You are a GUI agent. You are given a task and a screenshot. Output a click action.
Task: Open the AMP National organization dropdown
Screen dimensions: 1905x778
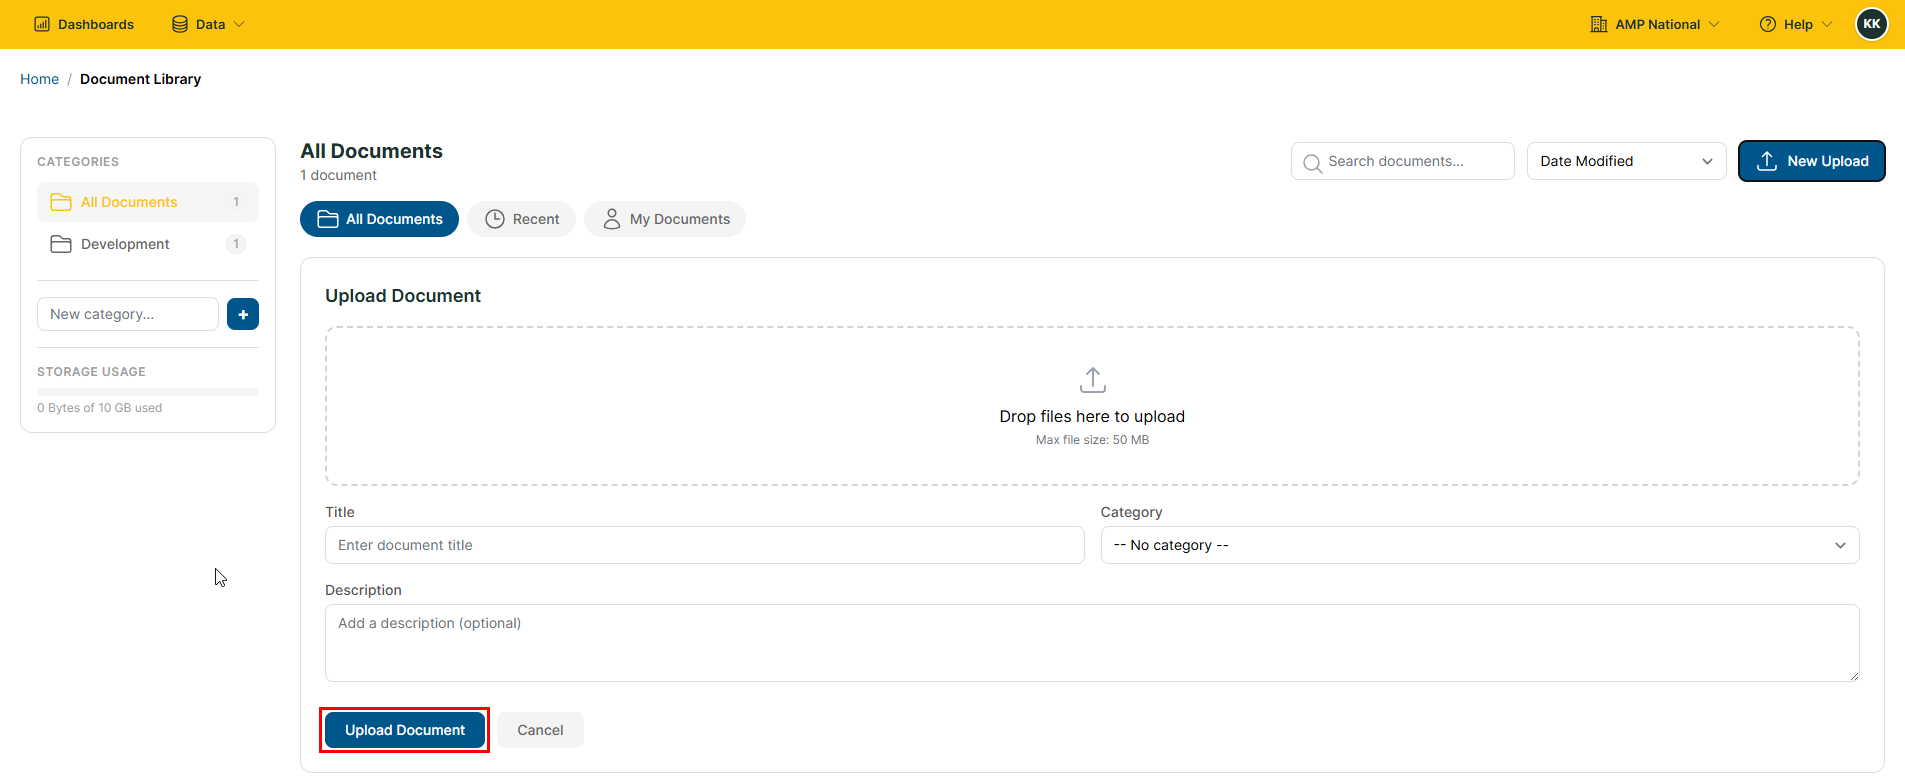pyautogui.click(x=1655, y=24)
